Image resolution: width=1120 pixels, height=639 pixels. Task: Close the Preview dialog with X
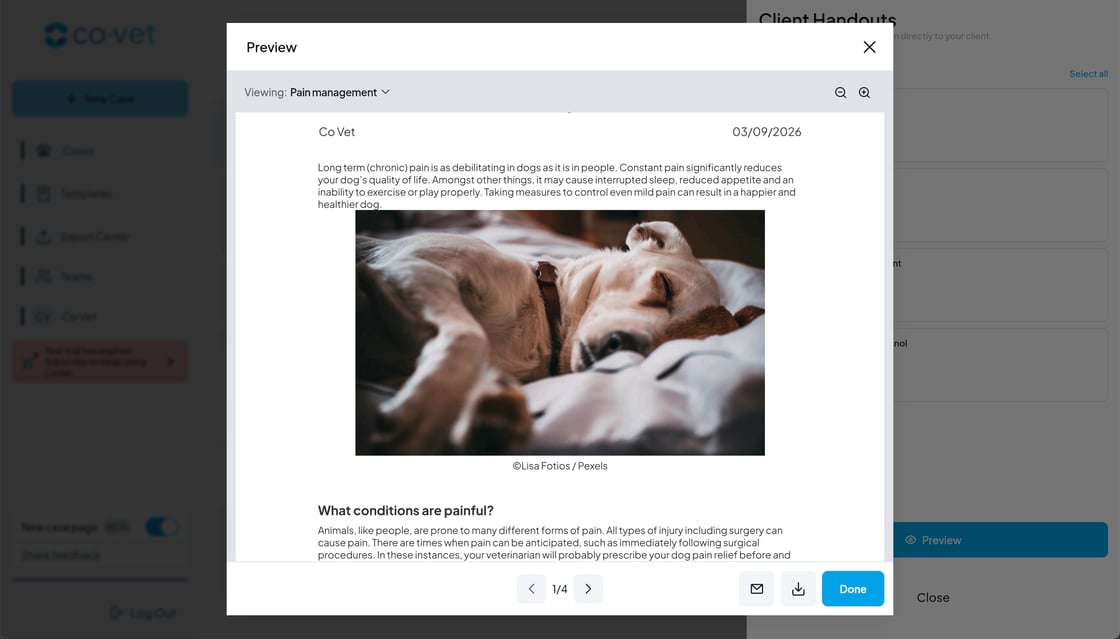(x=869, y=47)
